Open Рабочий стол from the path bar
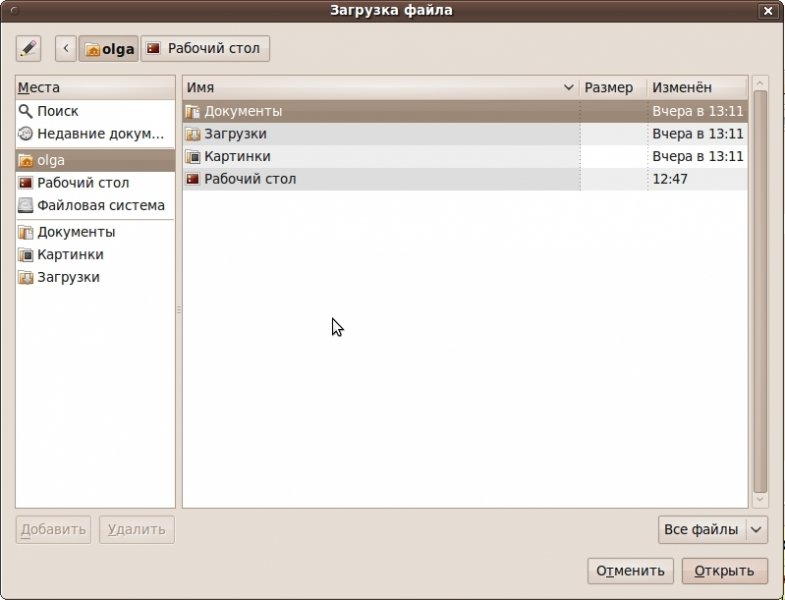Screen dimensions: 785x600 (x=205, y=49)
